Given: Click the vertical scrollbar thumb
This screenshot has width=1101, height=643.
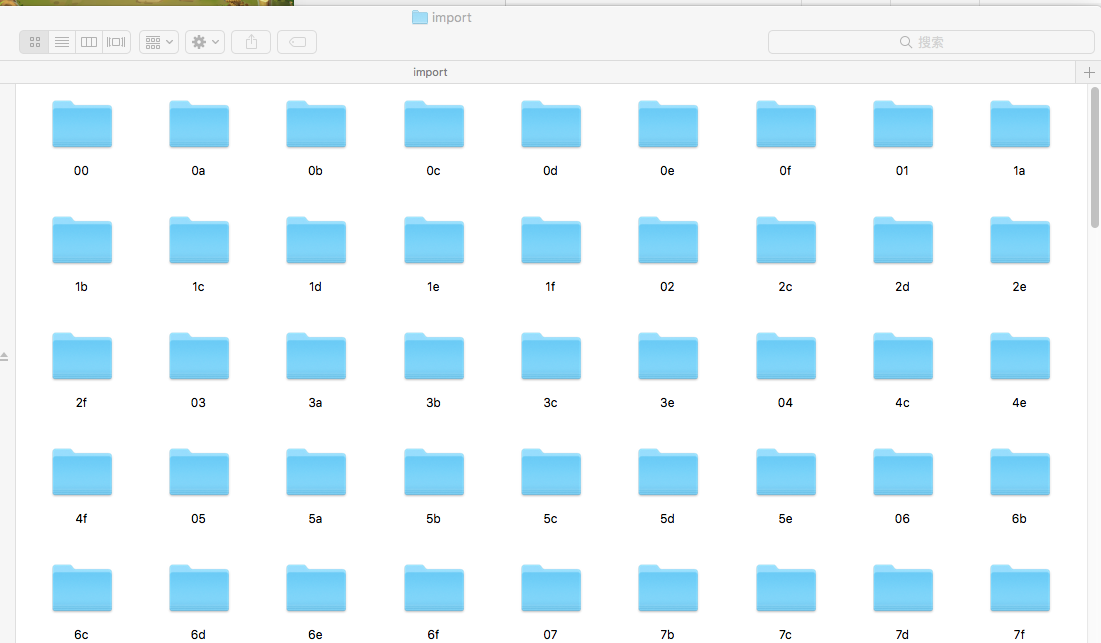Looking at the screenshot, I should [1095, 157].
